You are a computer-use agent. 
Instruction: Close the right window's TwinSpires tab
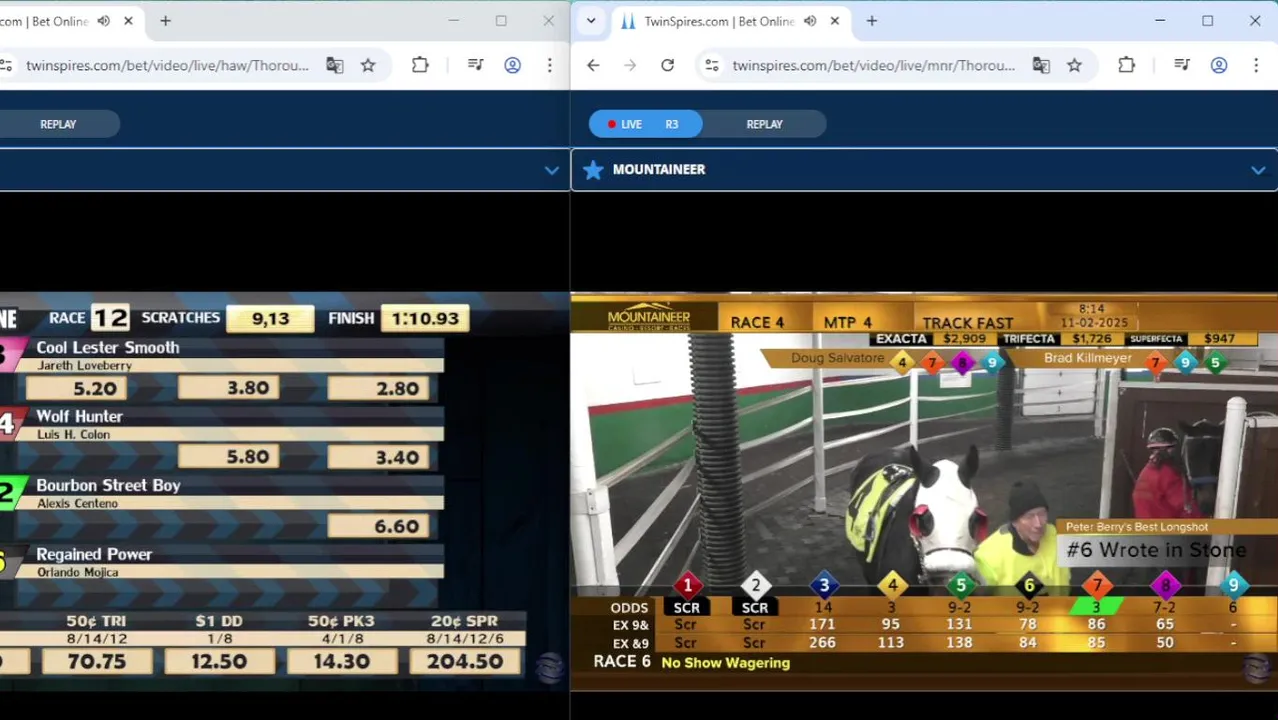834,21
